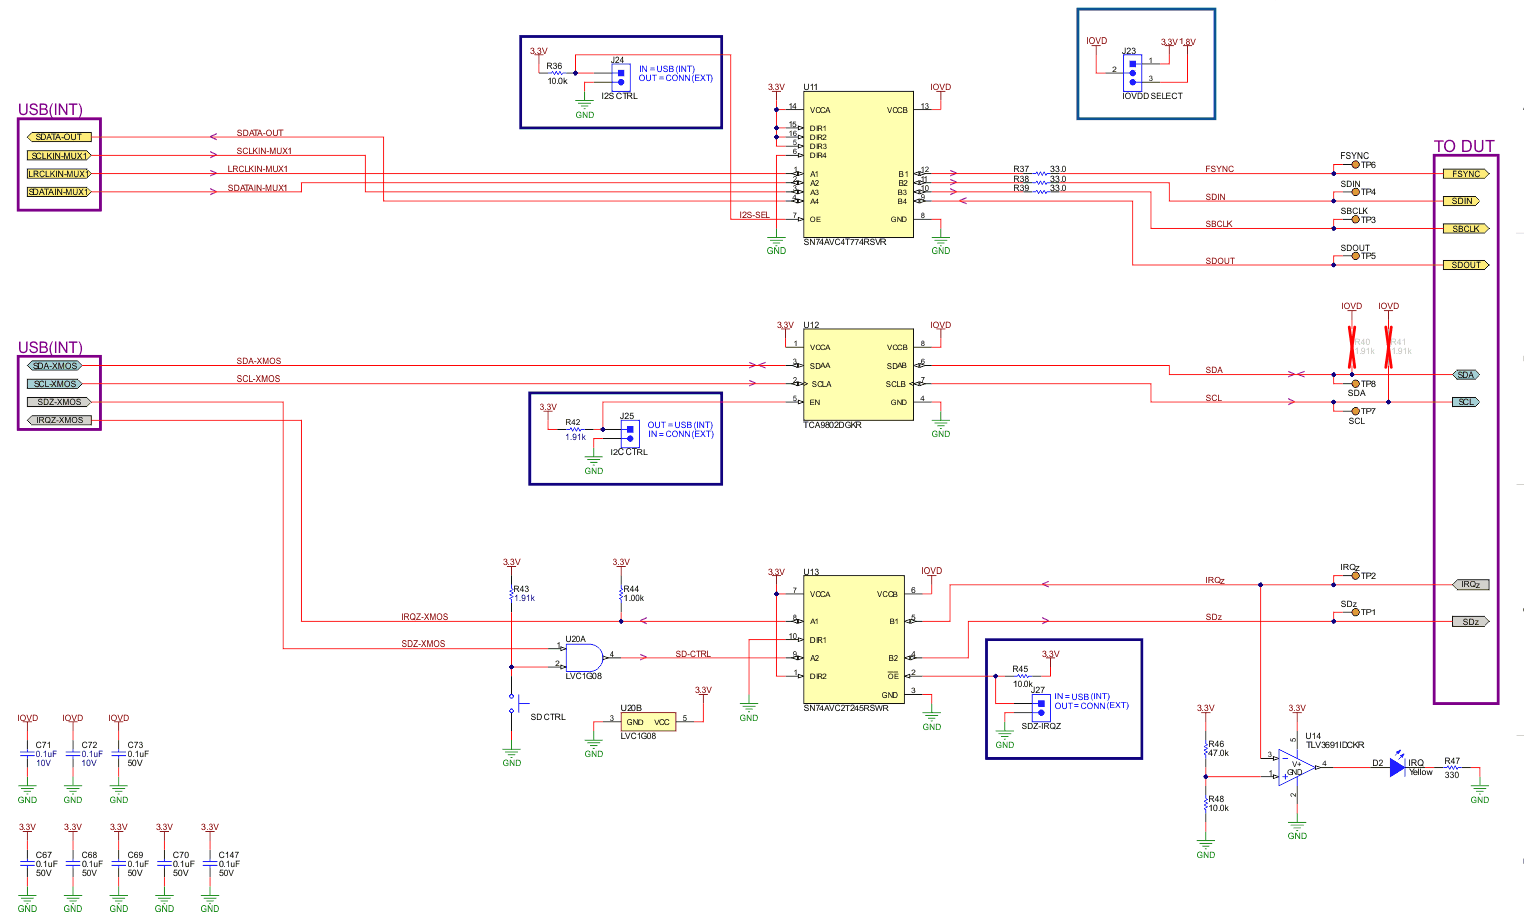Viewport: 1524px width, 912px height.
Task: Select resistor R47 330
Action: click(x=1452, y=767)
